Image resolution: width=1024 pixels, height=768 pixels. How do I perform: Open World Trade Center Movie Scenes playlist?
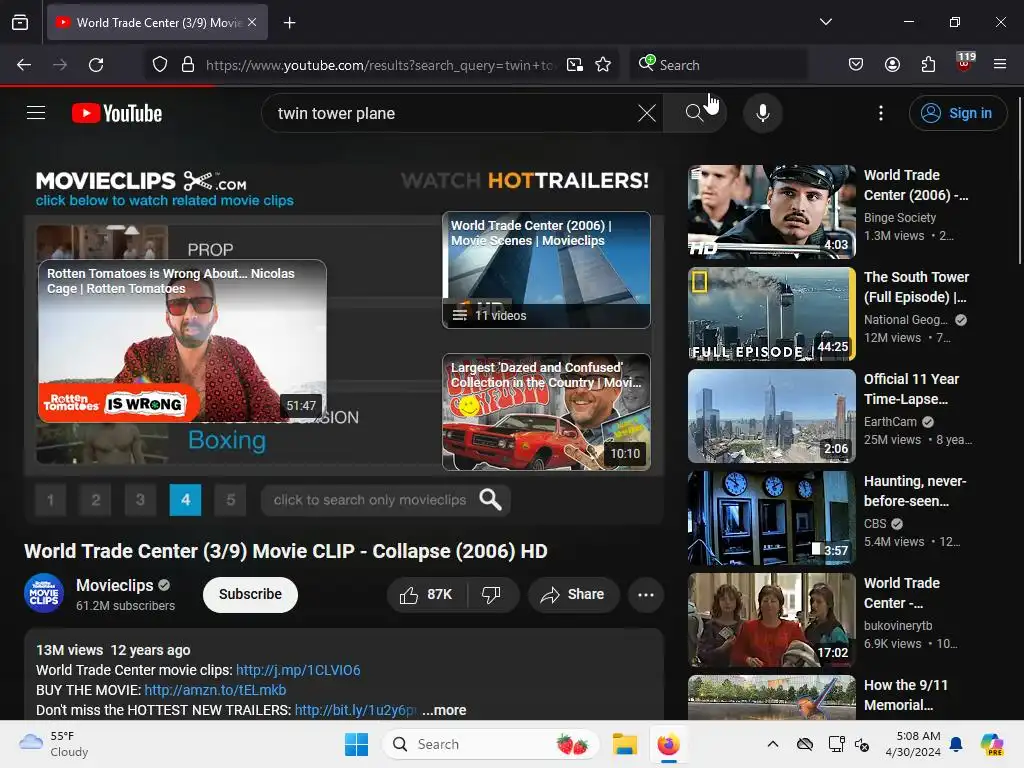pos(546,270)
